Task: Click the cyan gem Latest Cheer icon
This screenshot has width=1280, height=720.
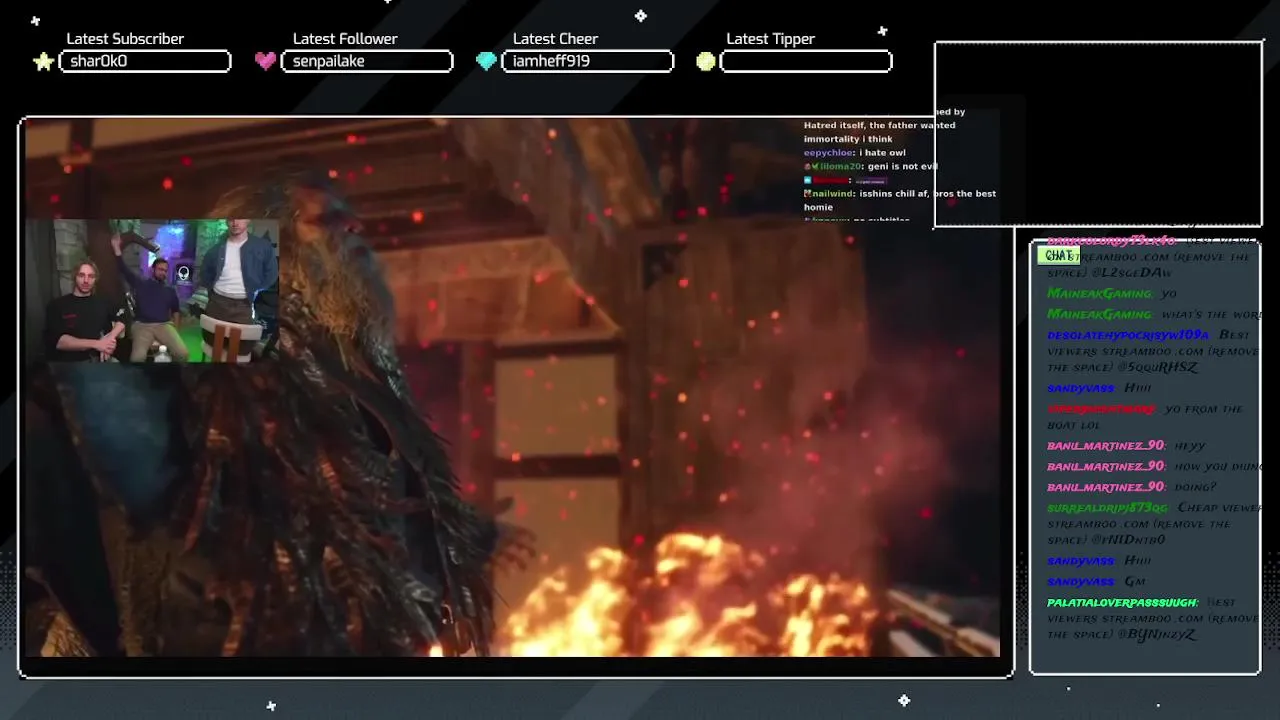Action: click(x=486, y=61)
